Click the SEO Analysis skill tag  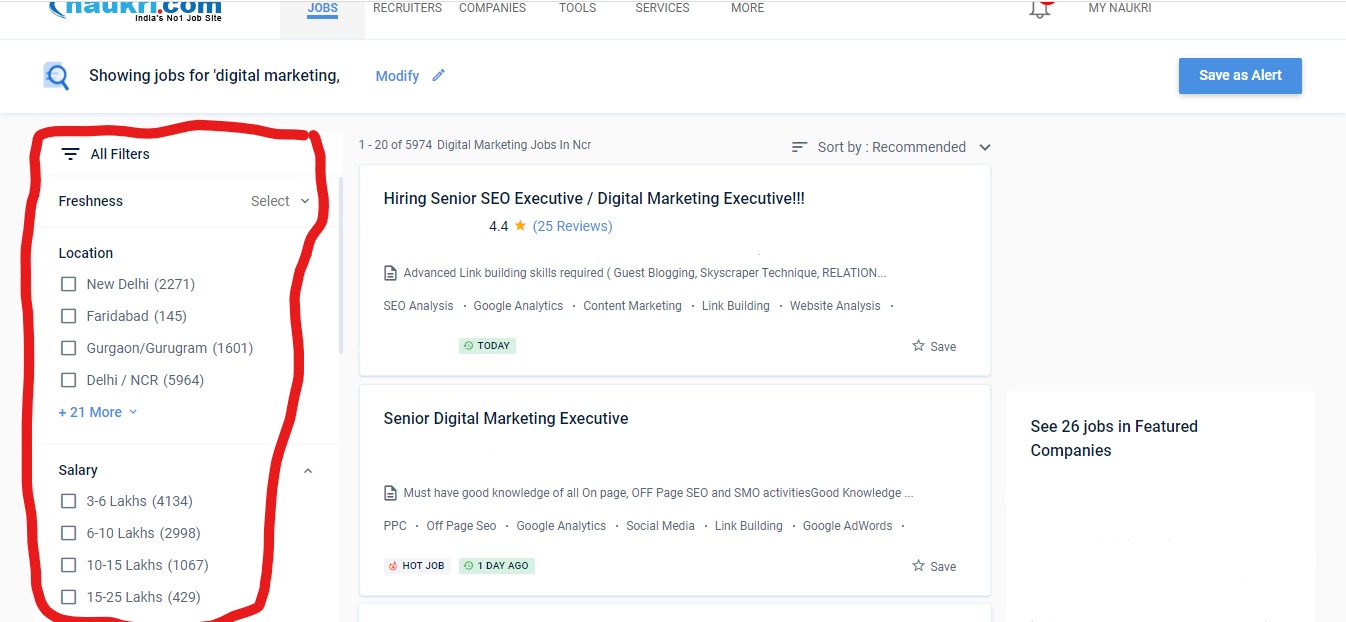(x=418, y=306)
